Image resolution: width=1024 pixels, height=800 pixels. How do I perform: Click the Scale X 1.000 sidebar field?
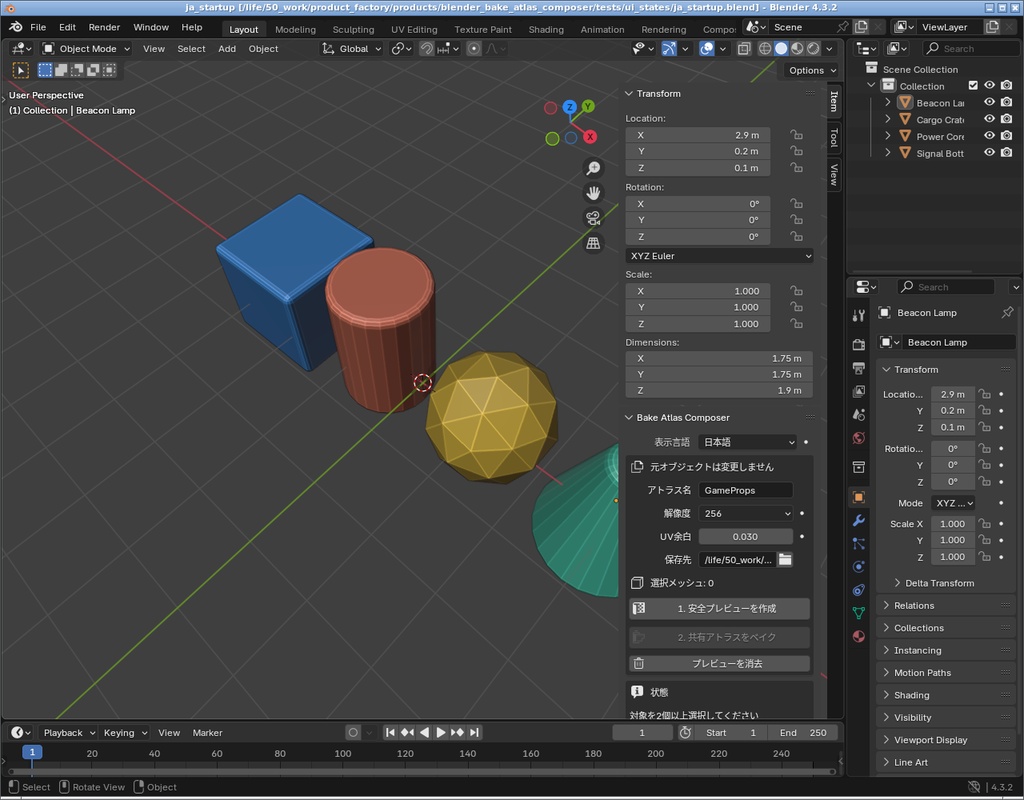point(697,291)
